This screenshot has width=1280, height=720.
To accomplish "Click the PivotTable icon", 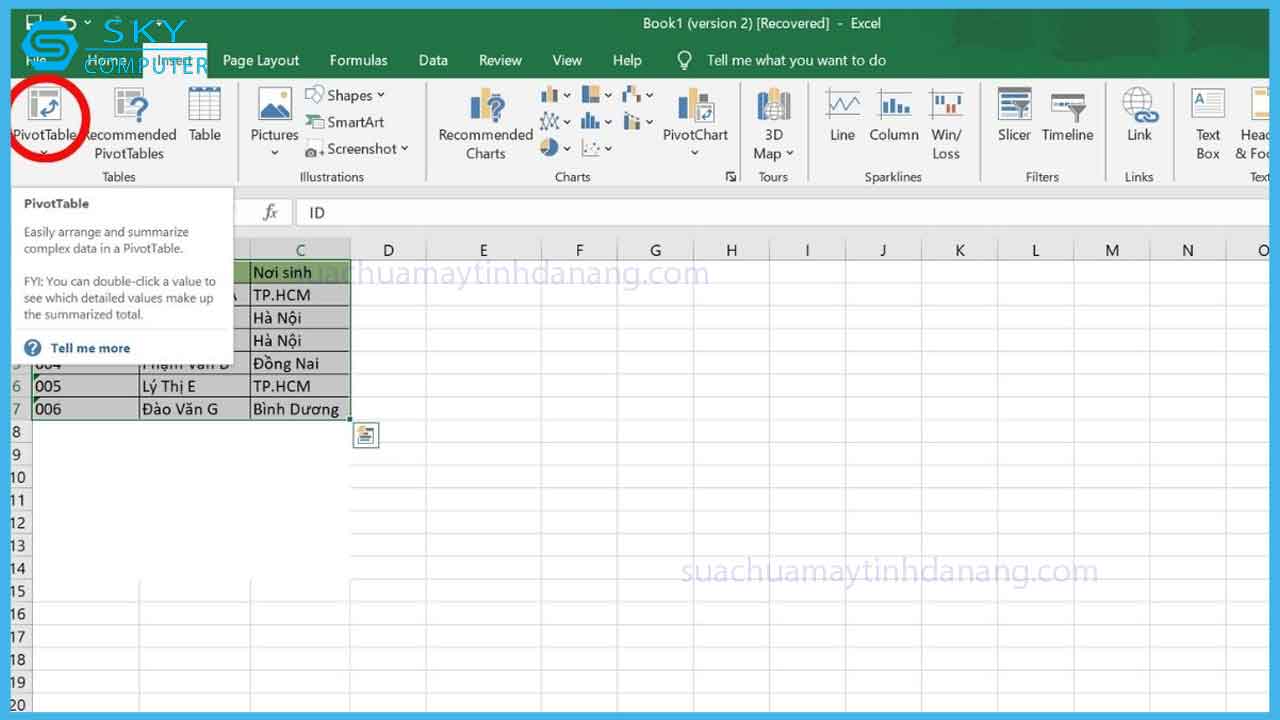I will [45, 105].
